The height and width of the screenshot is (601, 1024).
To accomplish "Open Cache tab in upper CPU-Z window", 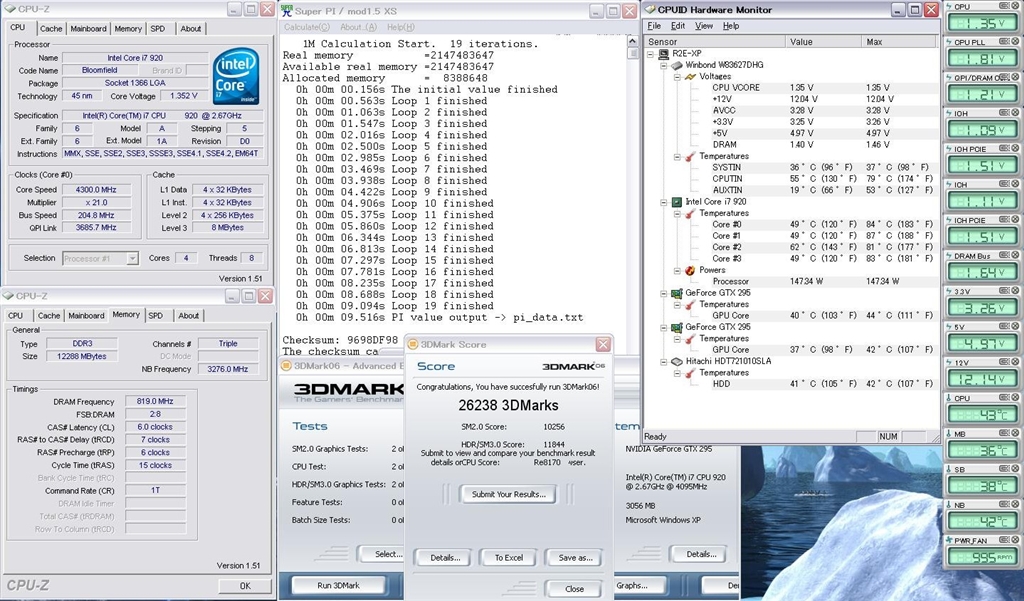I will coord(51,29).
